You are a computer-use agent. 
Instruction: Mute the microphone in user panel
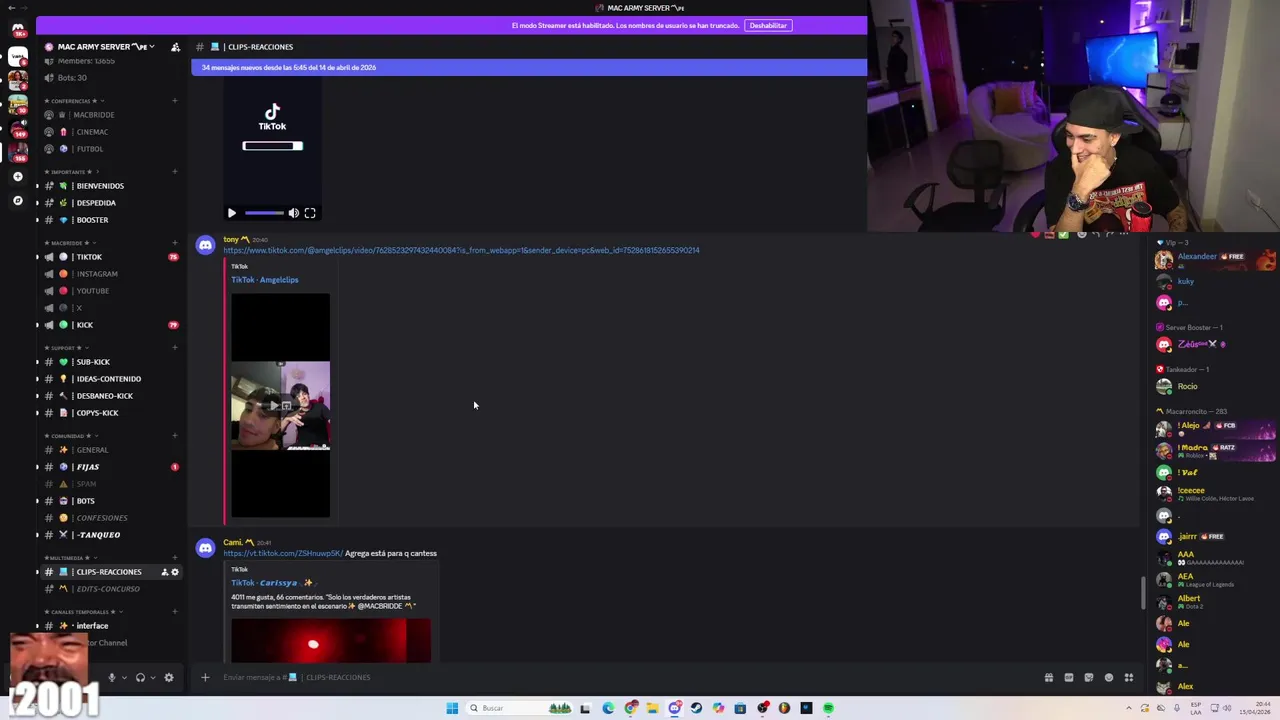click(x=111, y=677)
